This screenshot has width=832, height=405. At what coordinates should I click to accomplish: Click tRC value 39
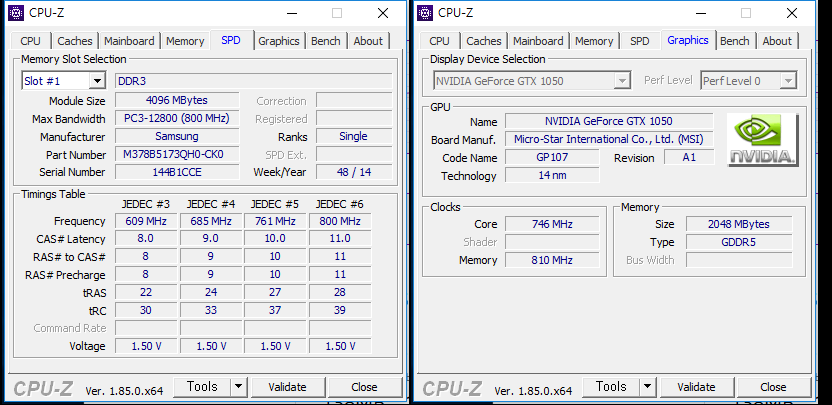340,310
